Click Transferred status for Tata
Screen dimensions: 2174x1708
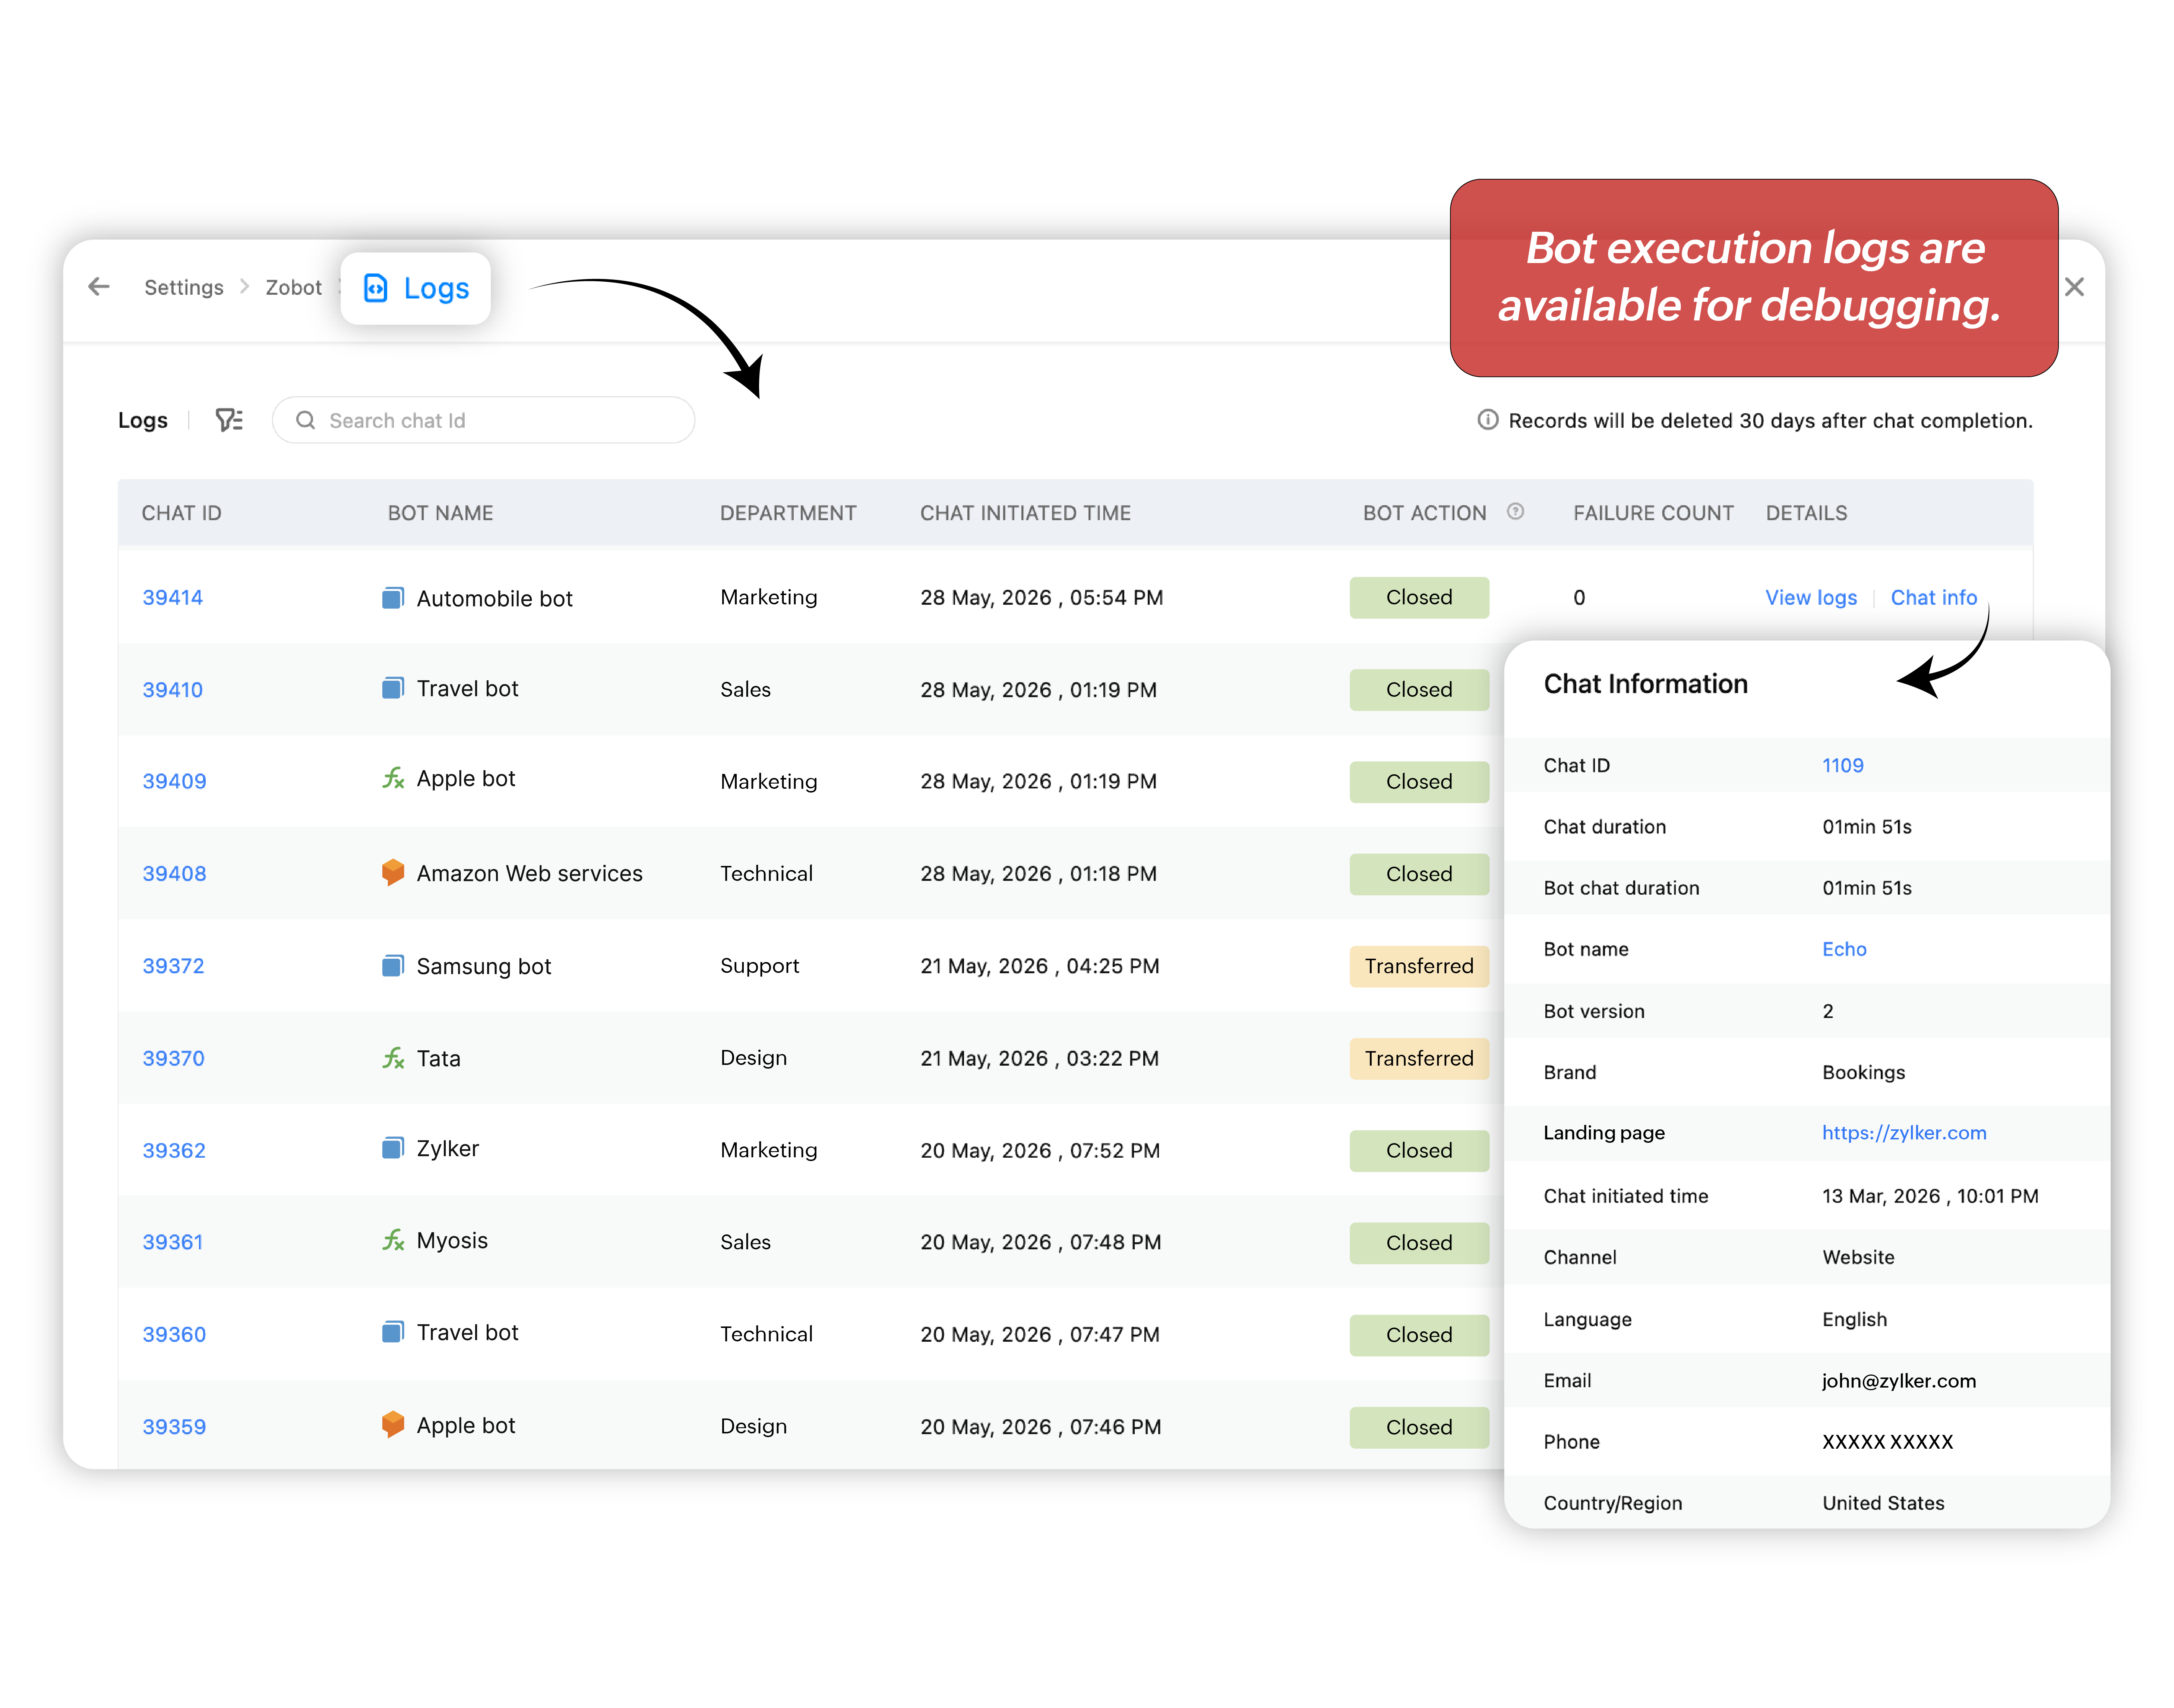[1419, 1058]
